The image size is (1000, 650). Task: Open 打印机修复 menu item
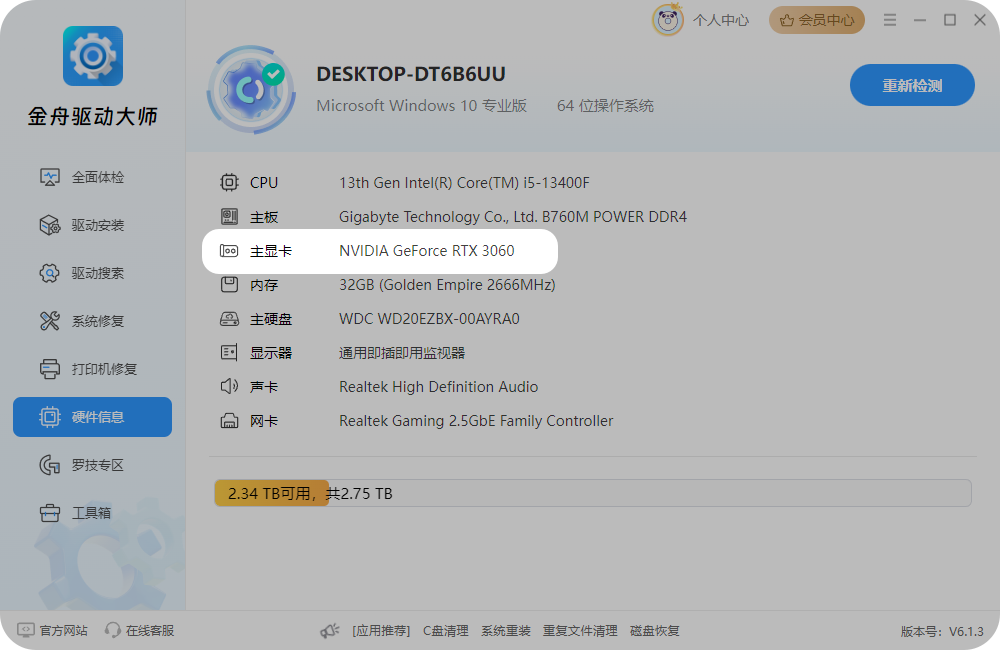[x=92, y=369]
